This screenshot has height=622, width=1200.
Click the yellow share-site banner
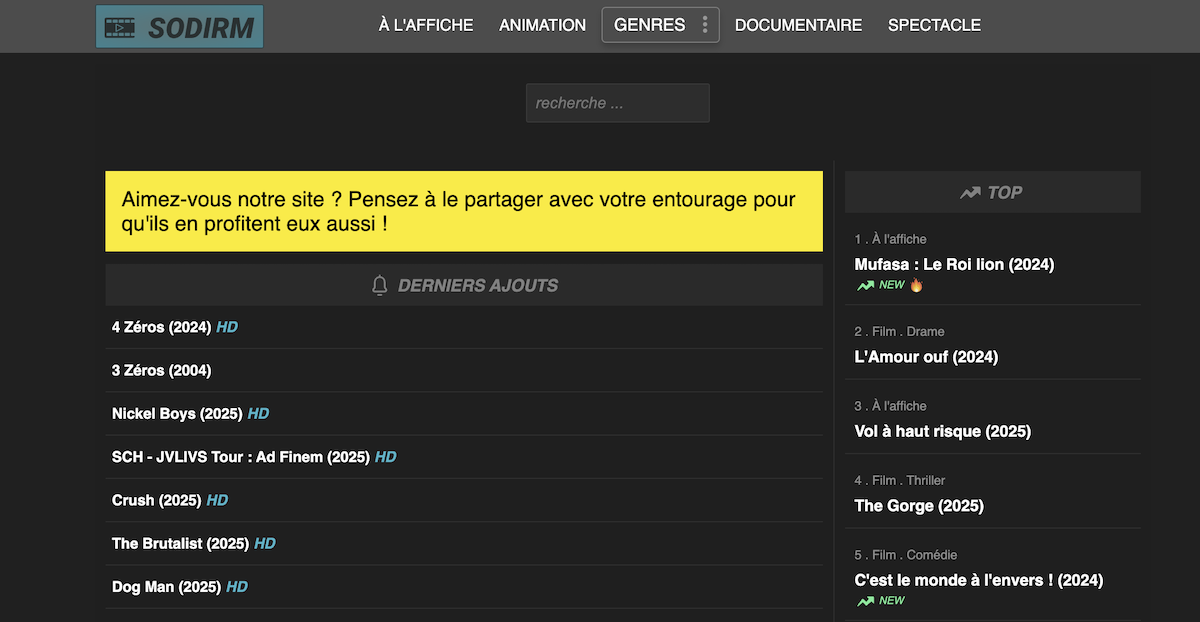[464, 211]
